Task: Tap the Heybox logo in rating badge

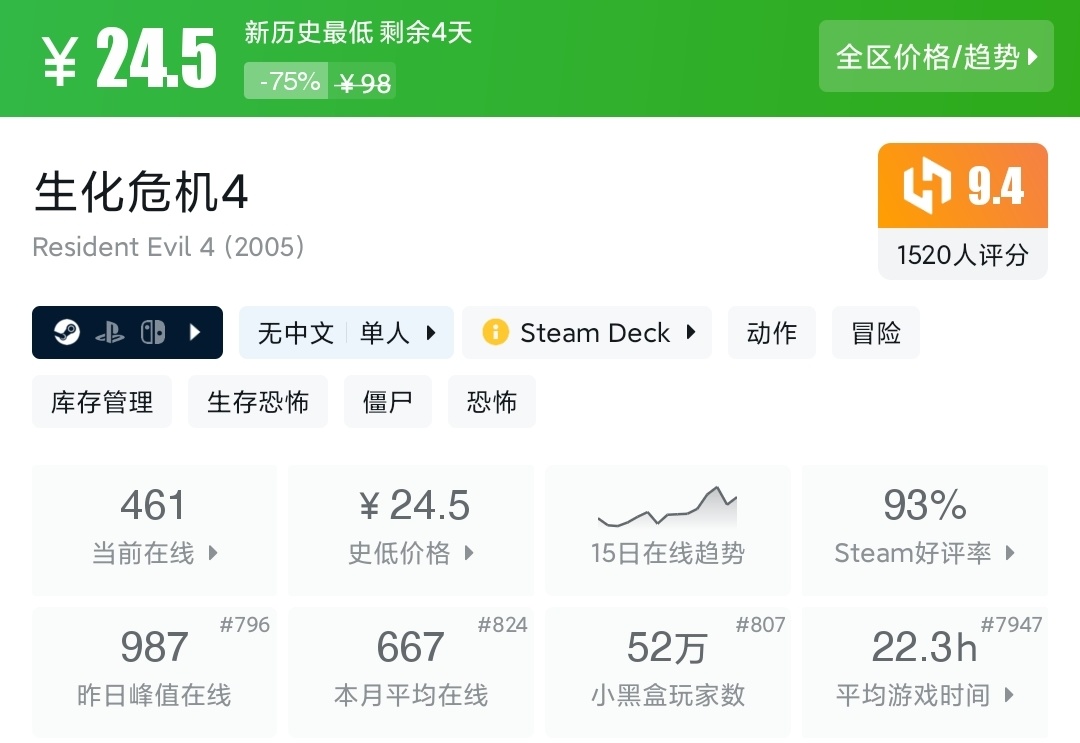Action: pos(925,187)
